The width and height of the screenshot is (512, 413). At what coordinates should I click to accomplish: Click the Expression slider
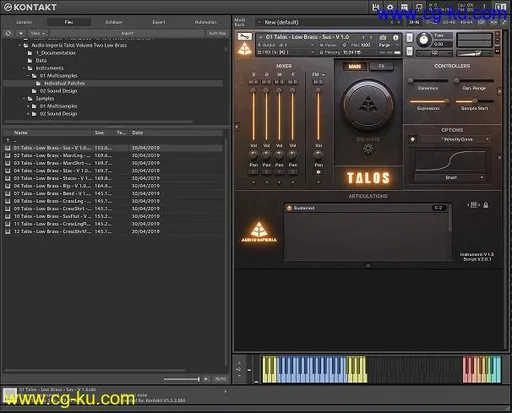428,101
